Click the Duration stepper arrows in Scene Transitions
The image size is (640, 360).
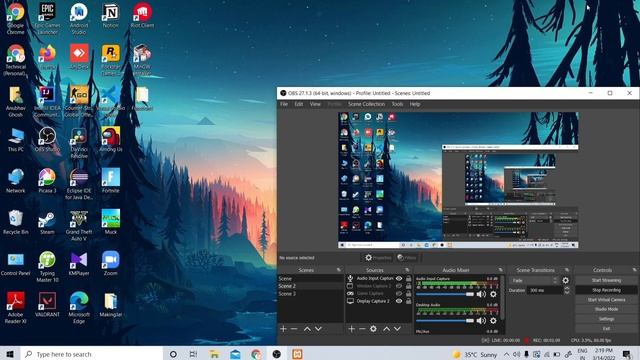[x=567, y=290]
